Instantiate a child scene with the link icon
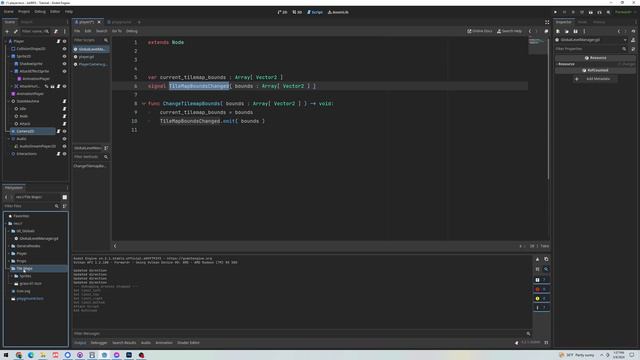The height and width of the screenshot is (360, 640). [x=16, y=31]
